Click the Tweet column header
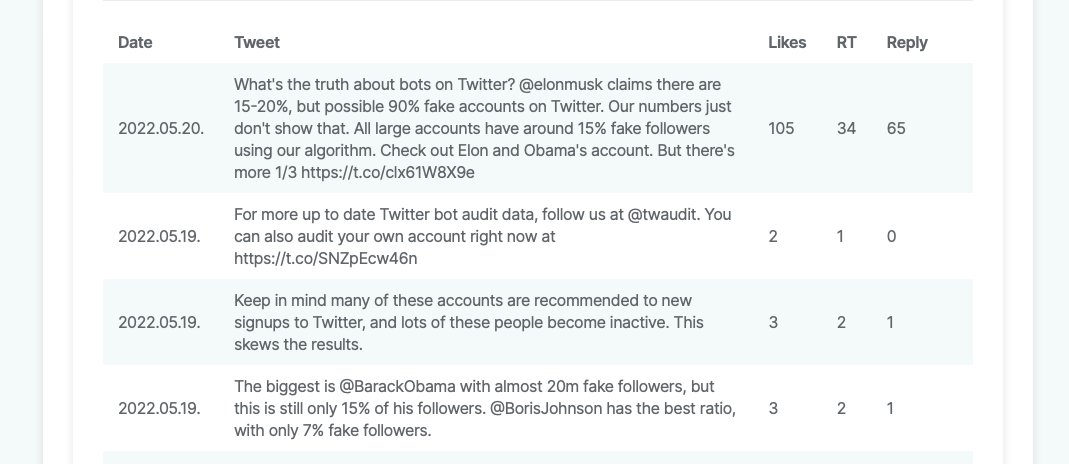Screen dimensions: 1069x464 click(257, 42)
